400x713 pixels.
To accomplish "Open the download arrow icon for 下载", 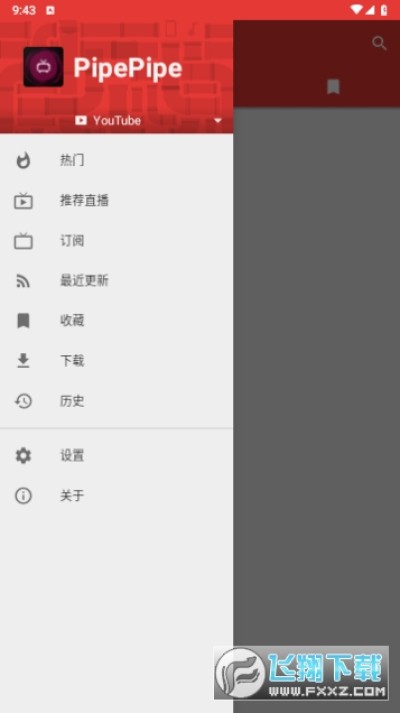I will coord(23,361).
